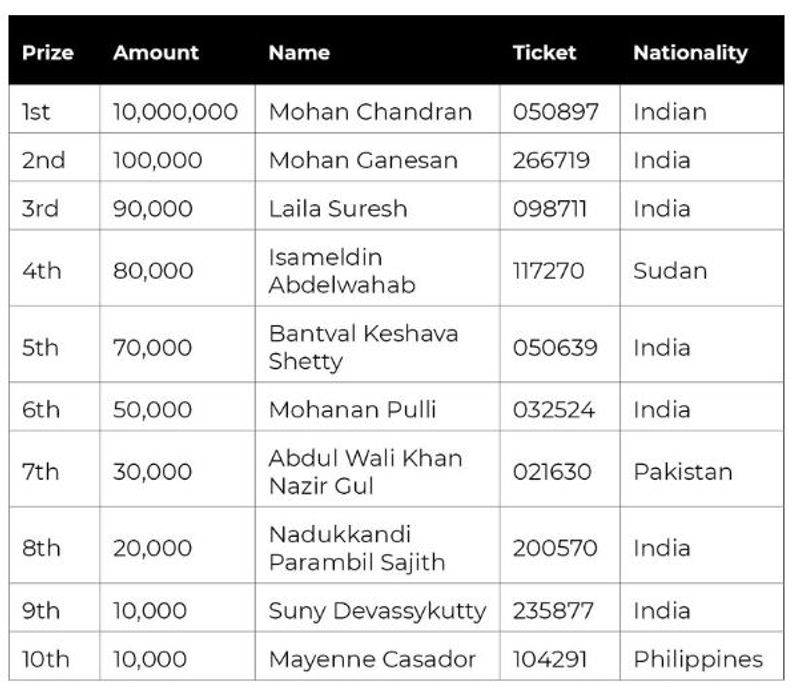
Task: Select the name Mohan Ganesan
Action: (x=363, y=160)
